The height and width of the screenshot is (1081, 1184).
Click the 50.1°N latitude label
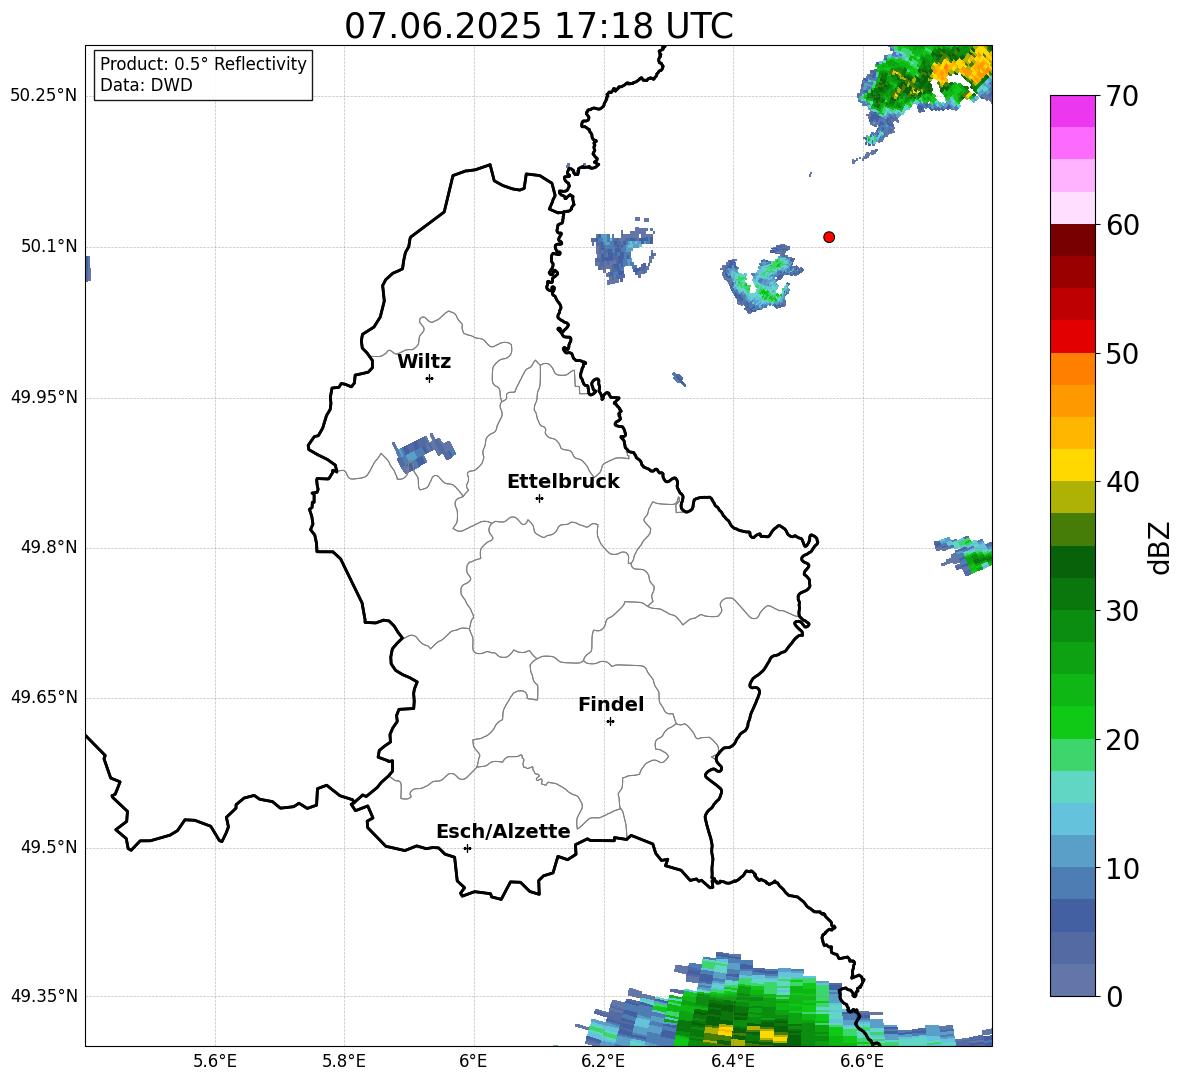[x=49, y=246]
